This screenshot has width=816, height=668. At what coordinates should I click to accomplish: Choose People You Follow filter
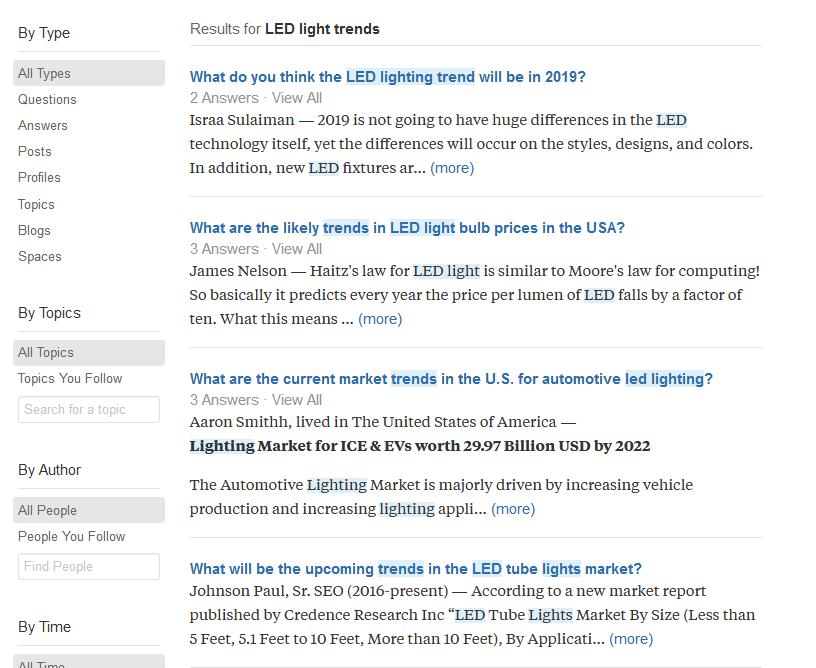click(x=71, y=536)
